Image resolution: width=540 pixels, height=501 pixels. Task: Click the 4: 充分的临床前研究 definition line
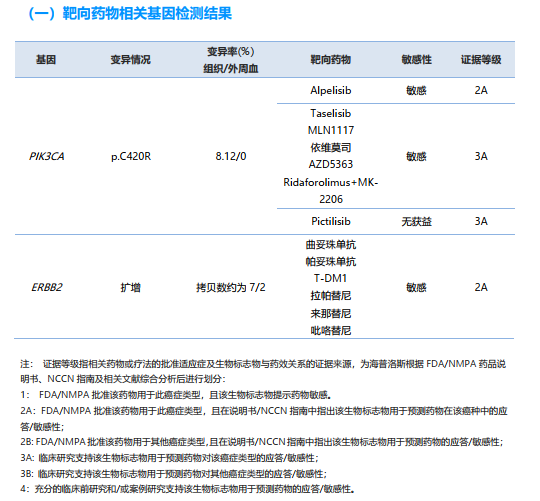(187, 489)
